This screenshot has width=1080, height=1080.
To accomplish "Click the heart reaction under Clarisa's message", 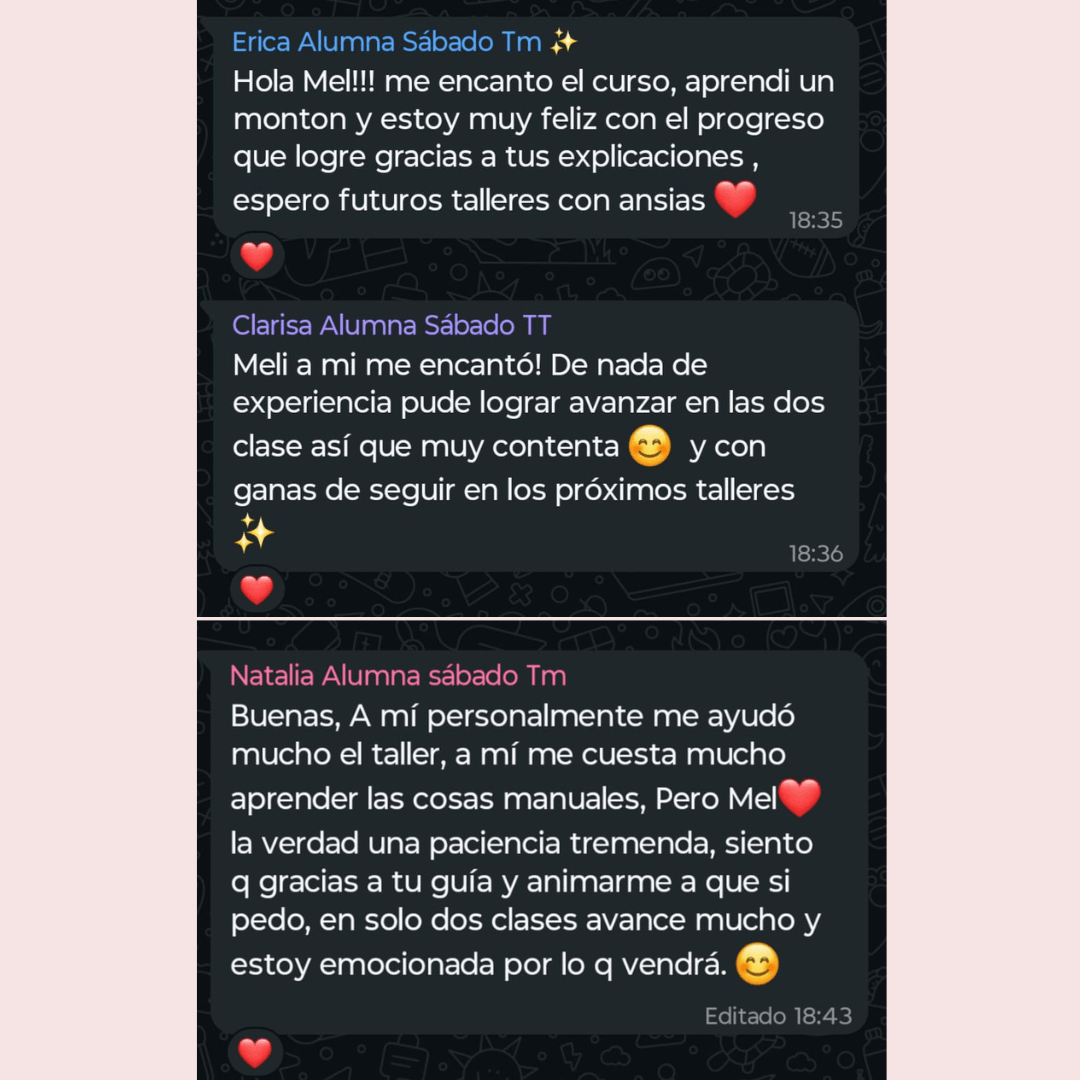I will click(x=257, y=590).
